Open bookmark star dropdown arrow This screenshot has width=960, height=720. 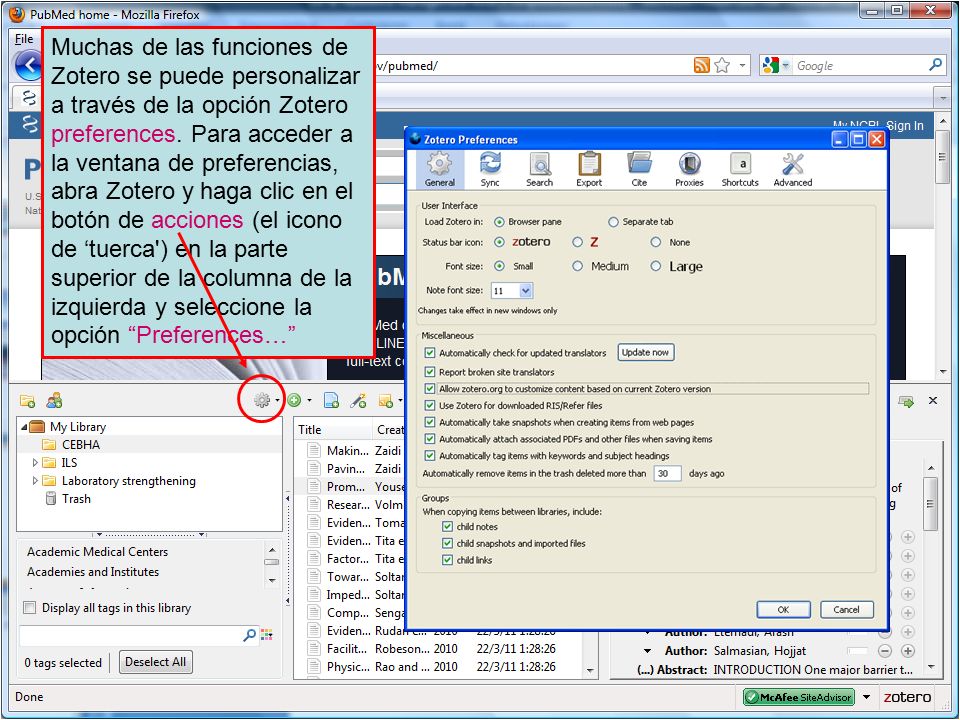click(x=743, y=65)
